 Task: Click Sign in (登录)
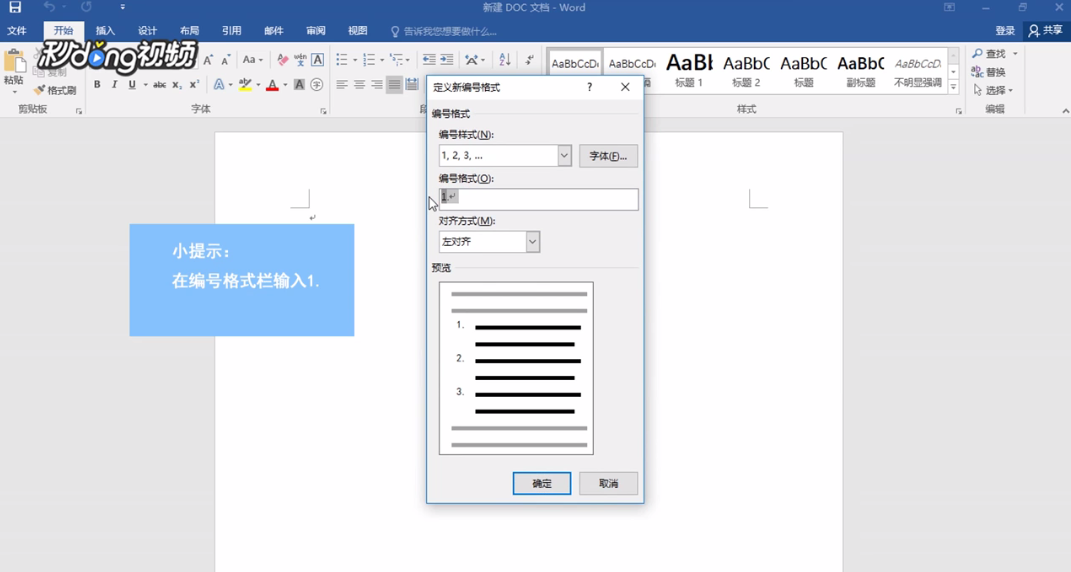pos(1005,31)
